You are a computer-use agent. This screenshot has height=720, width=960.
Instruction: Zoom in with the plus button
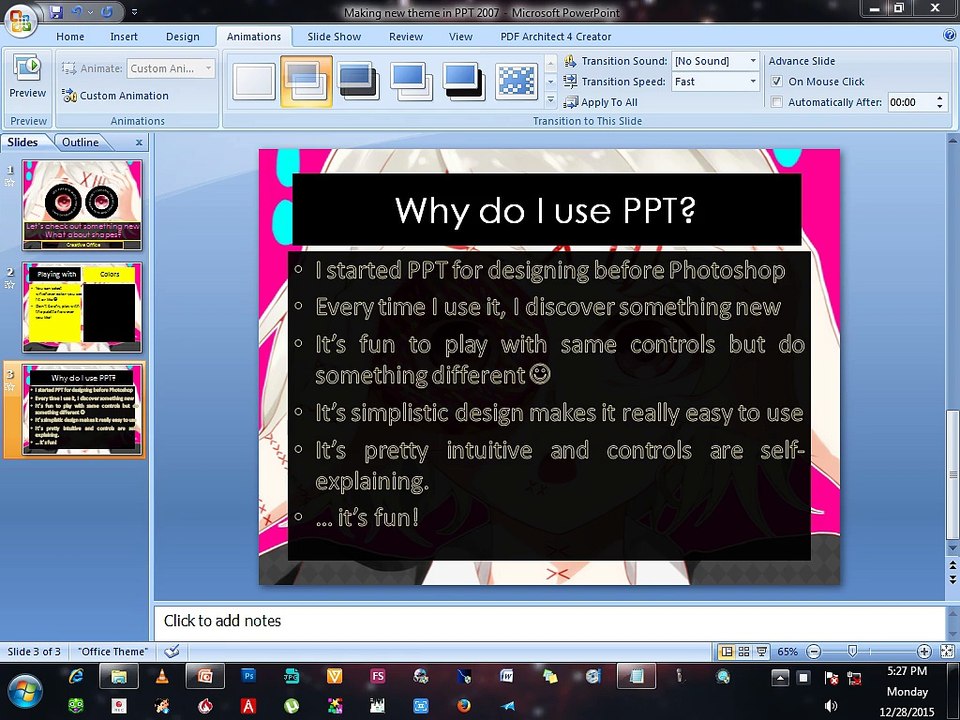point(924,651)
